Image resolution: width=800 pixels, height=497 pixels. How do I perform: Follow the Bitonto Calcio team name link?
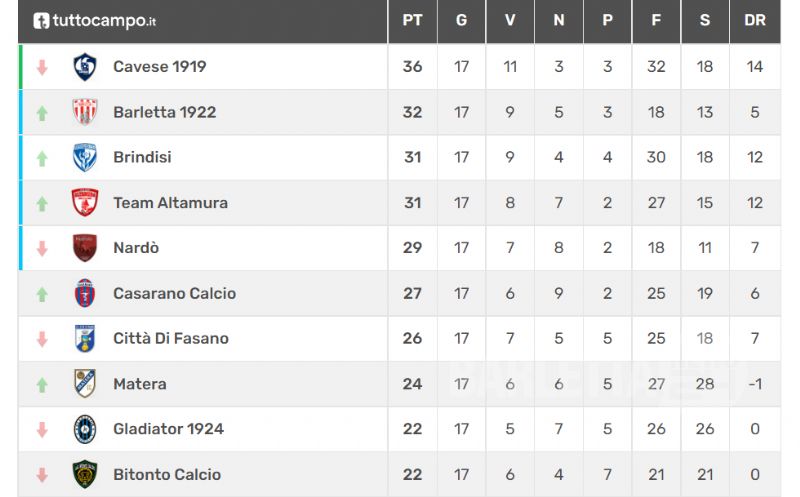[x=167, y=475]
